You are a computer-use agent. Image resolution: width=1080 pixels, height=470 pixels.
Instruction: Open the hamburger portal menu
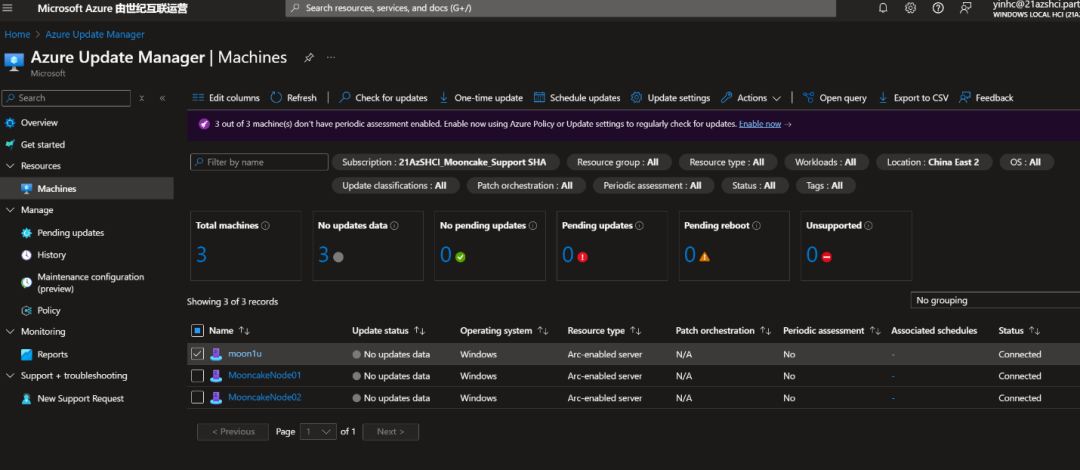point(9,8)
